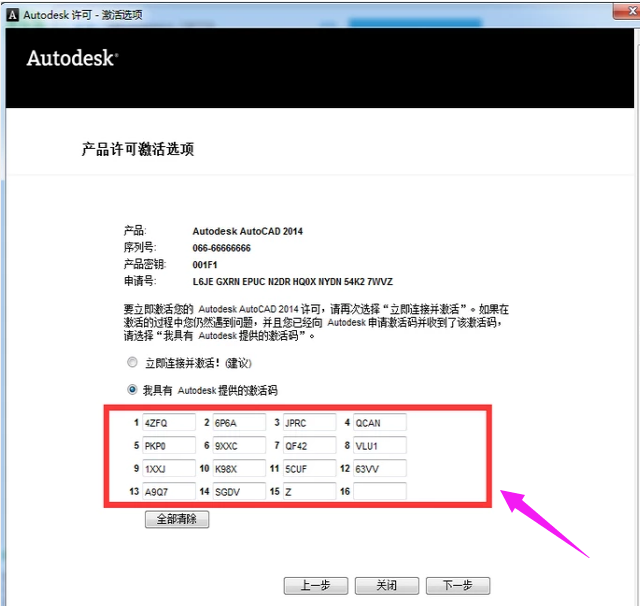640x606 pixels.
Task: Click activation field 10 containing K98X
Action: pos(239,469)
